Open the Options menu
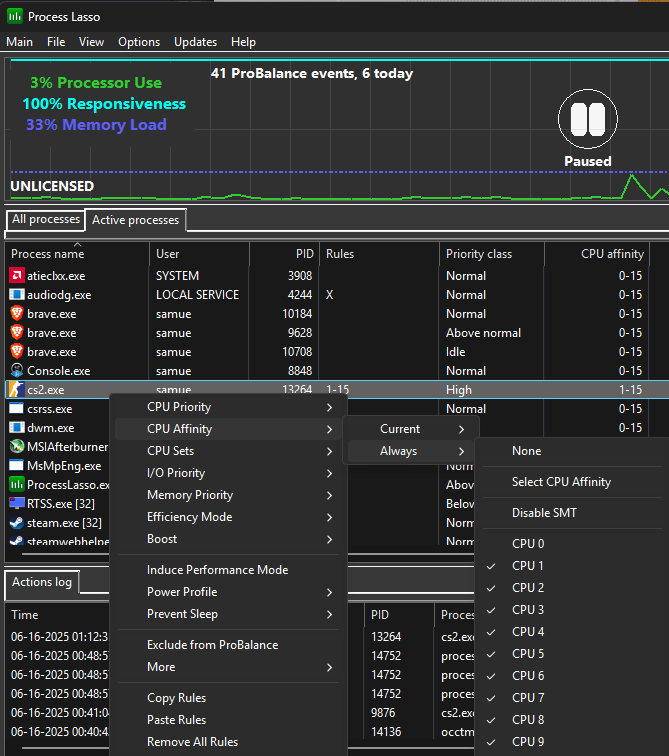The image size is (669, 756). click(x=139, y=42)
